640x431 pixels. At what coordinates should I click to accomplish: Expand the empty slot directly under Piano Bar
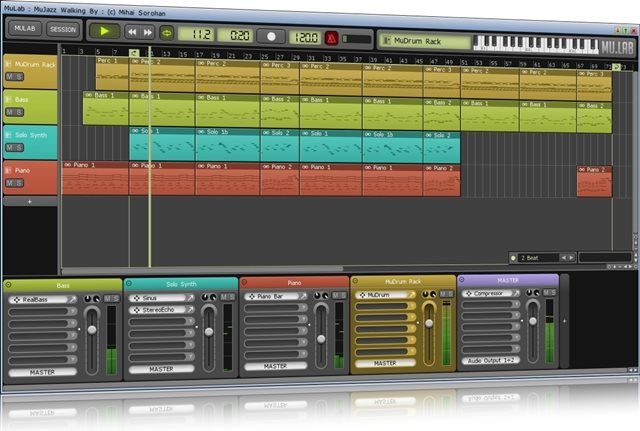tap(303, 307)
